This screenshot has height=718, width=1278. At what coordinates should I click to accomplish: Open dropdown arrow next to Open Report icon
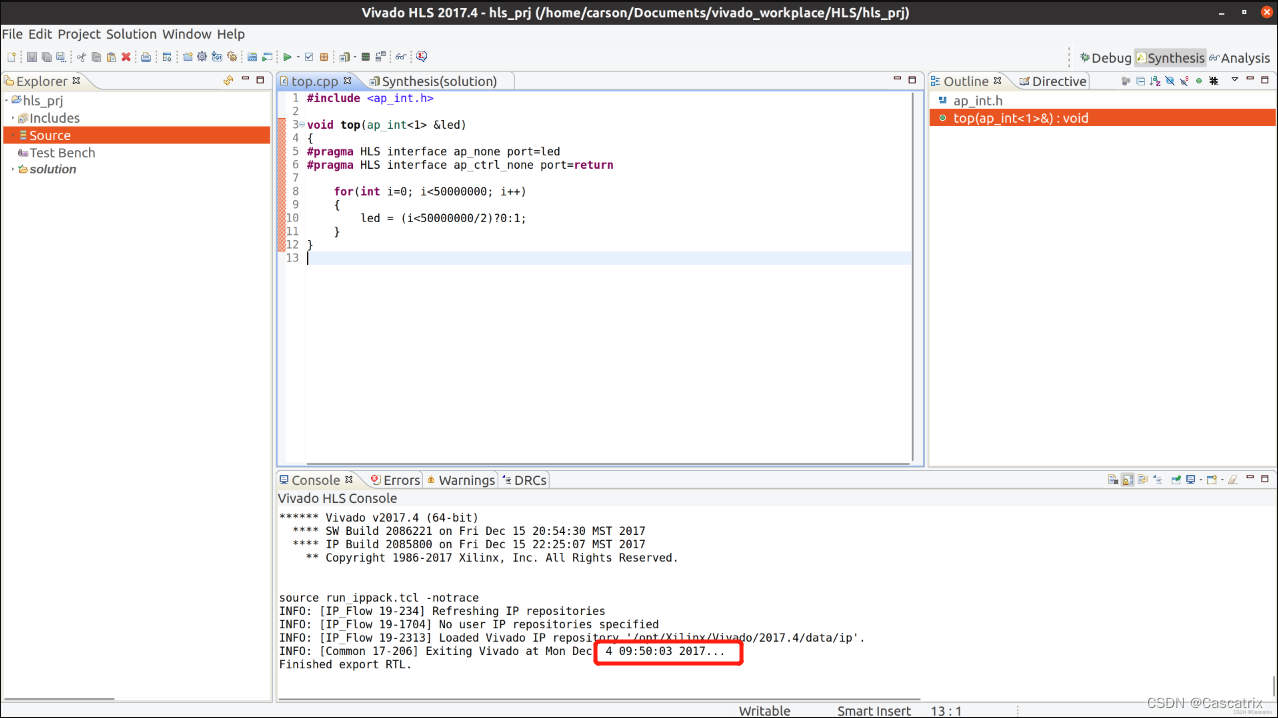(354, 57)
